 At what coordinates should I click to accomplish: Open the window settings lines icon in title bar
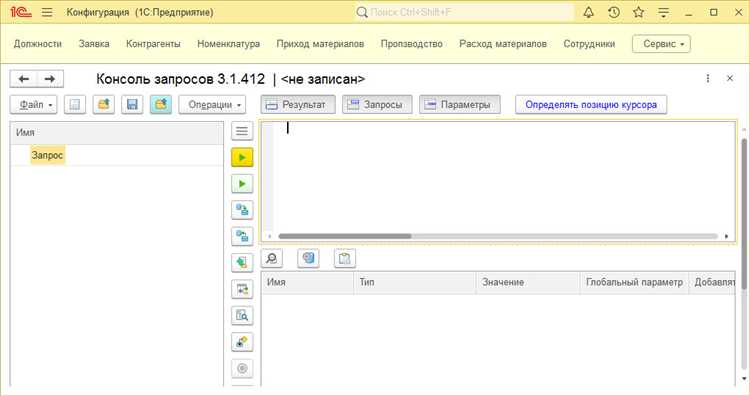[663, 12]
